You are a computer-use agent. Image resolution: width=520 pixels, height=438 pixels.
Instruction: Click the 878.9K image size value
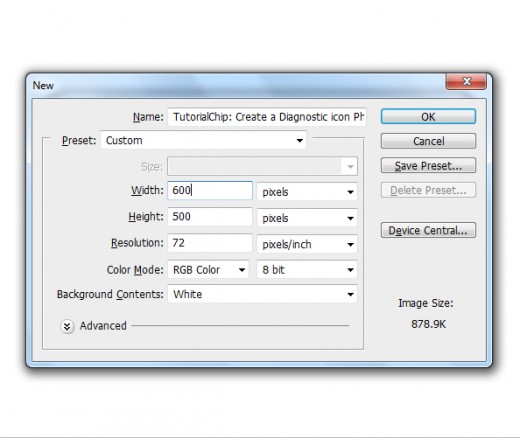(428, 324)
